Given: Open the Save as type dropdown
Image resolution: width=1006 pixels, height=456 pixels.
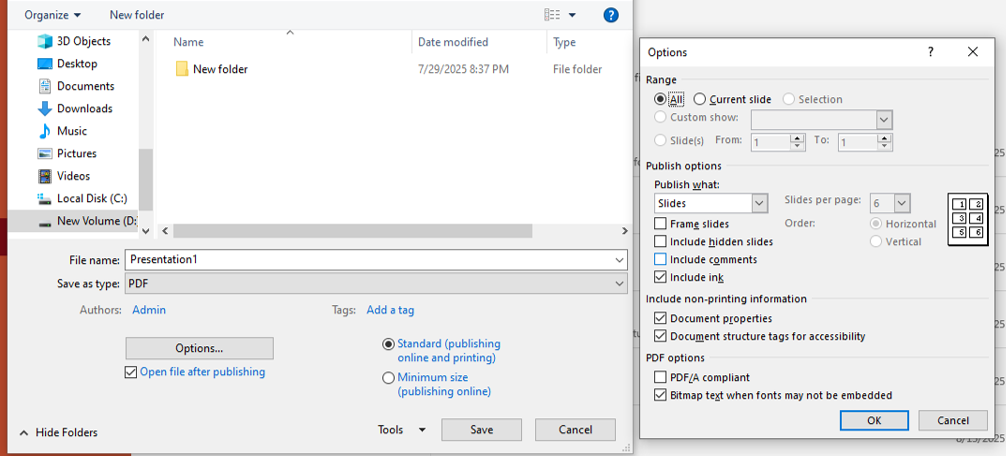Looking at the screenshot, I should [x=620, y=284].
